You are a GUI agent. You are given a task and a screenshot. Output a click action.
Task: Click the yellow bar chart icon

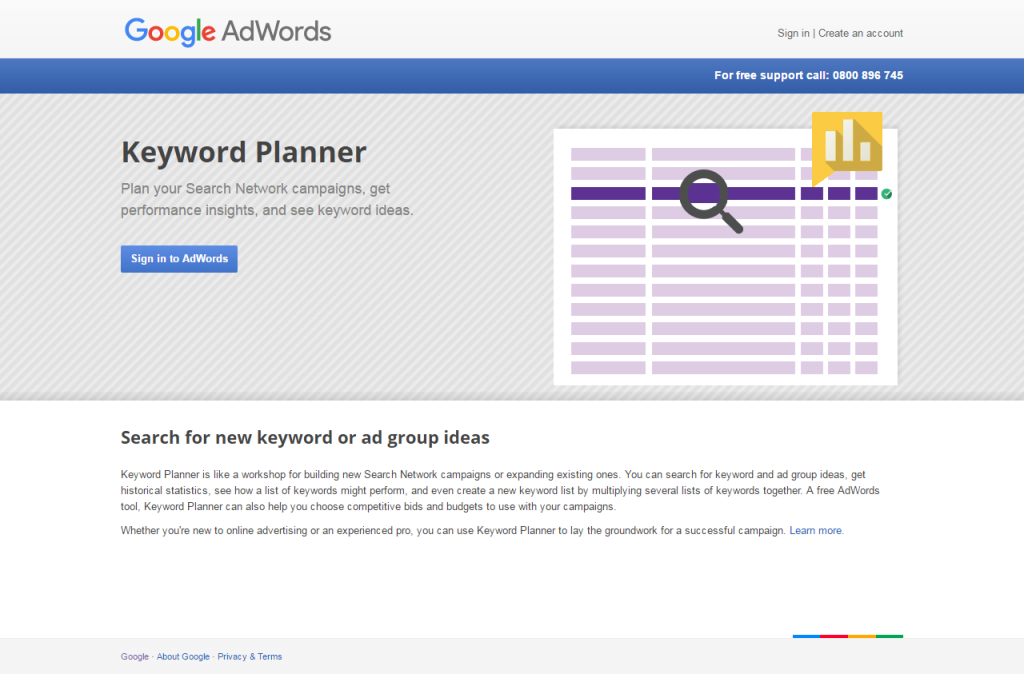point(846,148)
